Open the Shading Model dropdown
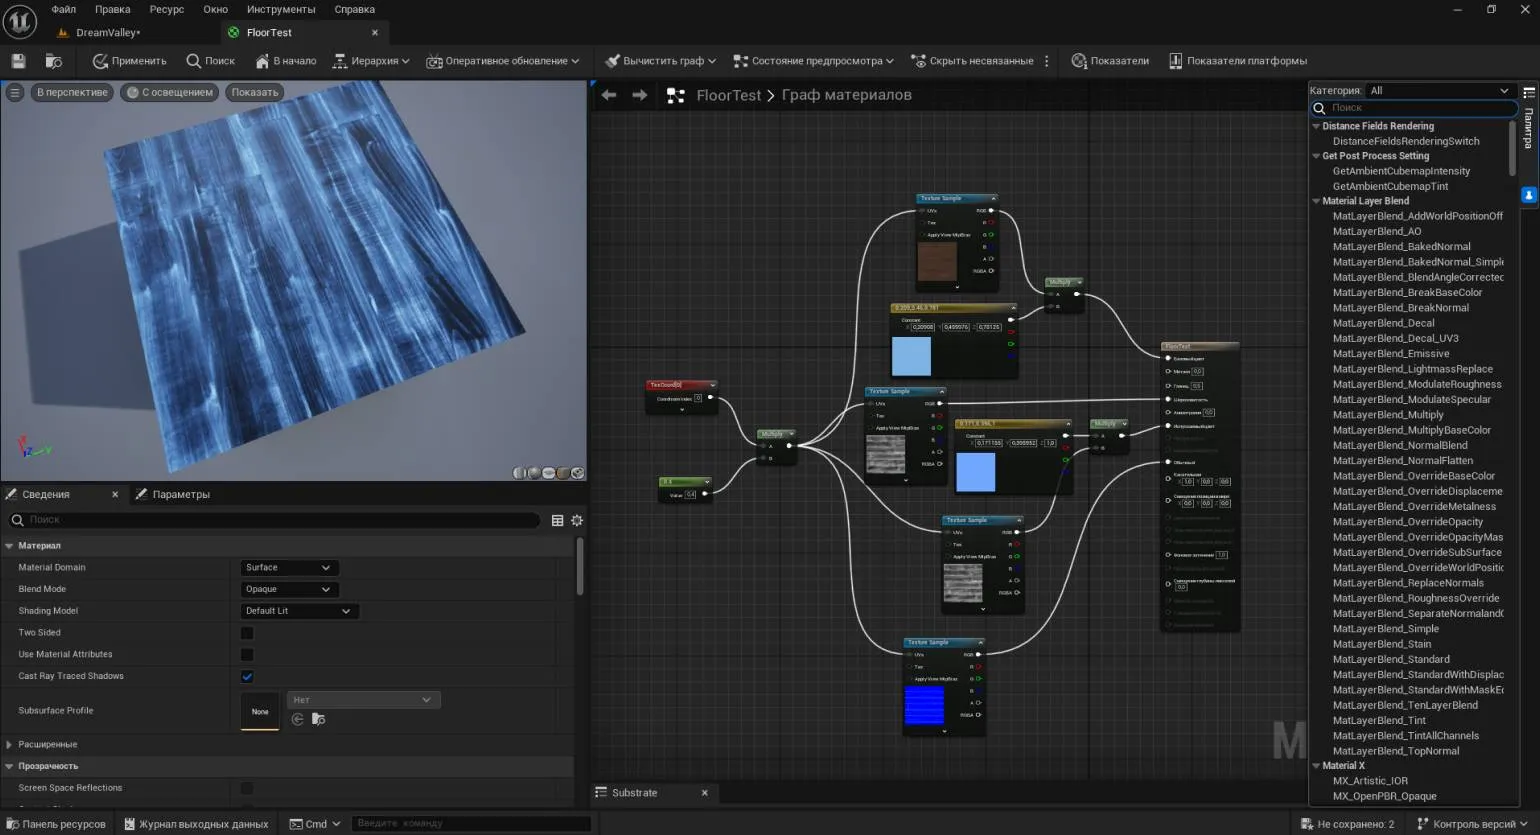 coord(298,611)
